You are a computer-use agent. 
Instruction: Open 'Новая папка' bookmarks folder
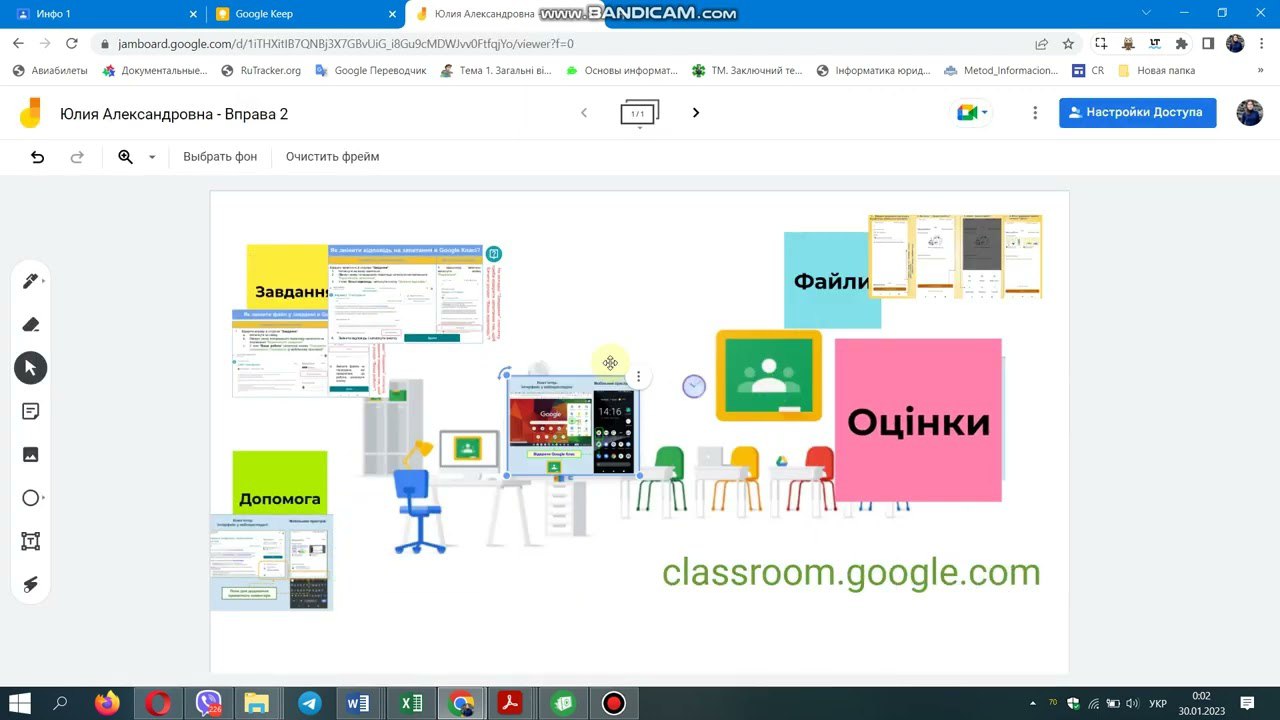click(x=1157, y=71)
